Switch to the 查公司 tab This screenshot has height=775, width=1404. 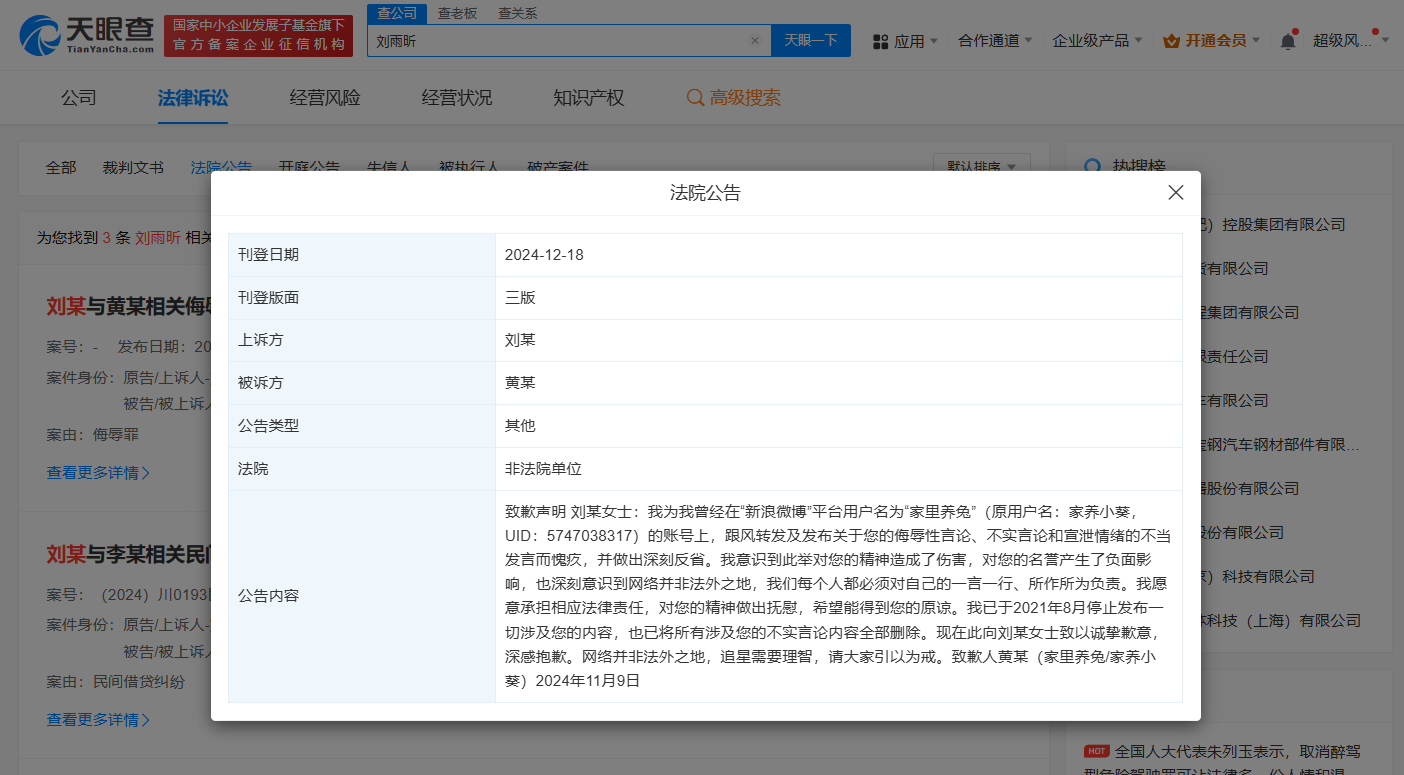pos(397,13)
